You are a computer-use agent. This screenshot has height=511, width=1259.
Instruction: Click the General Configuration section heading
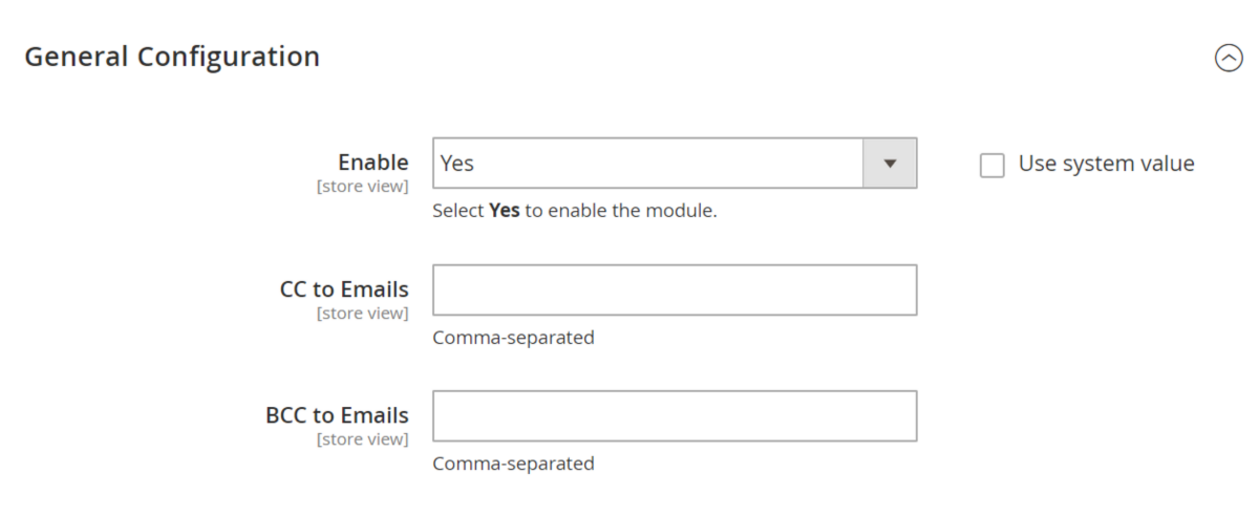click(x=171, y=57)
